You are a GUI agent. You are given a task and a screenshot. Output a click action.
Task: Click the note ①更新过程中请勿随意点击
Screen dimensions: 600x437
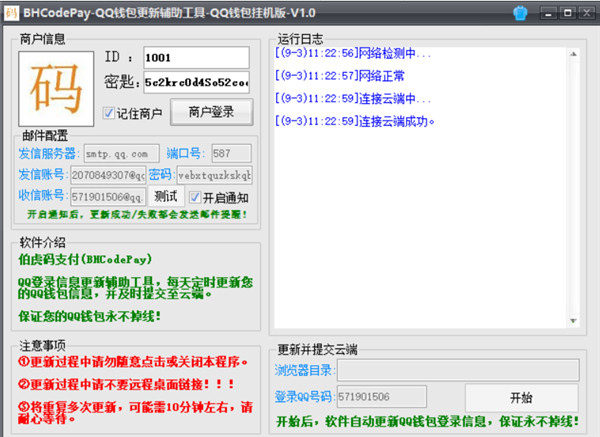133,362
